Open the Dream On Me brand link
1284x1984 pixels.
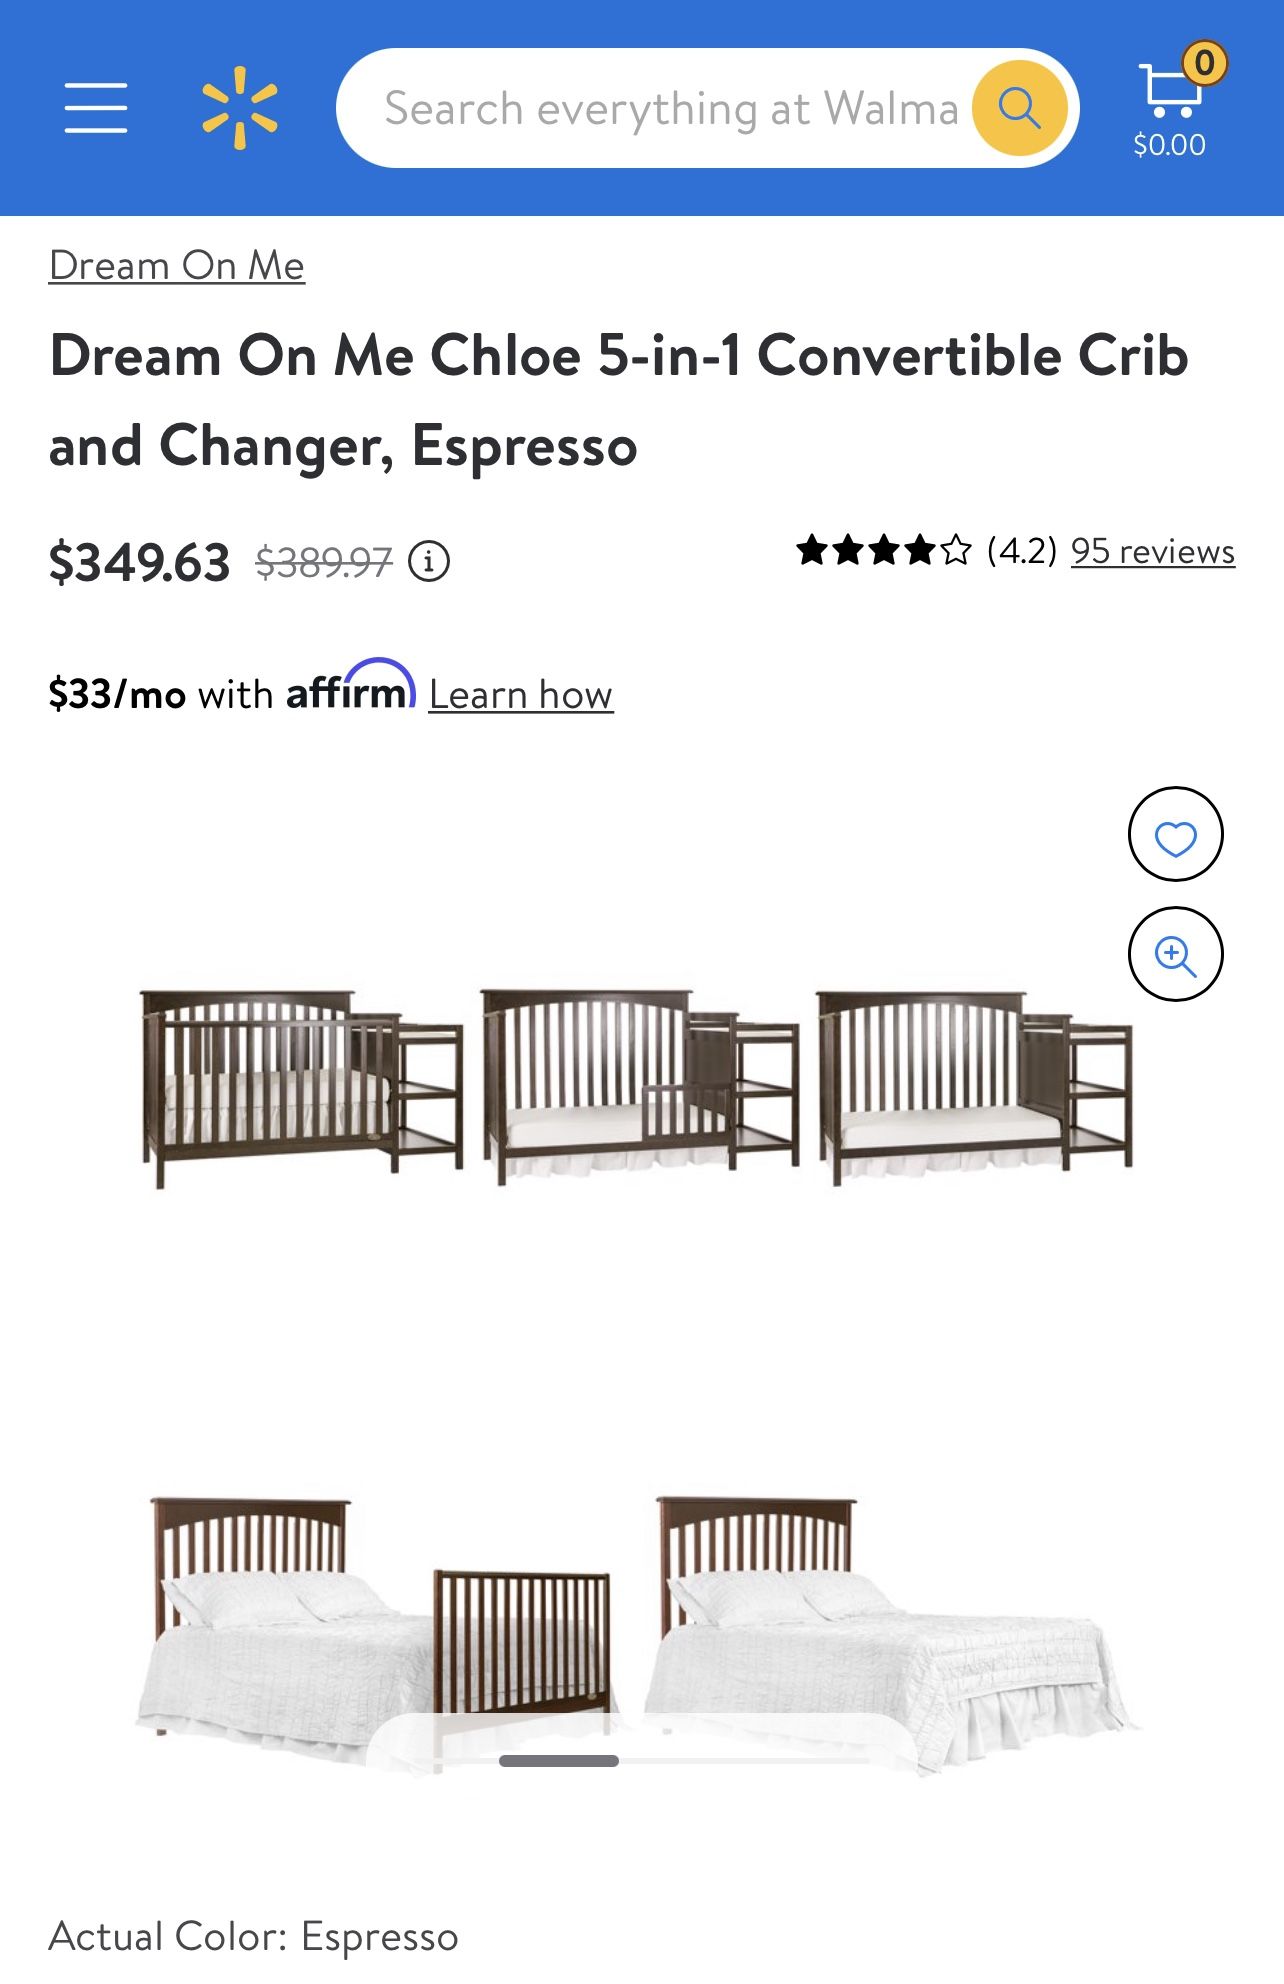(x=177, y=266)
